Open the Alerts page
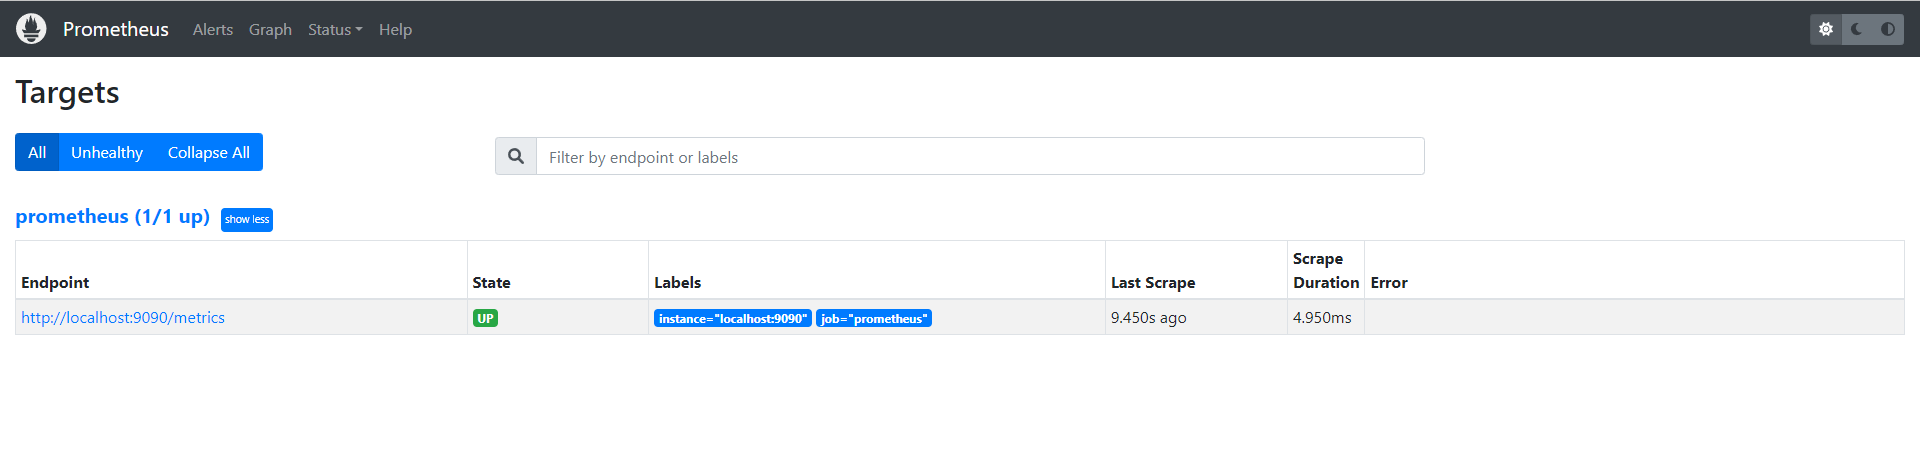The image size is (1920, 468). pyautogui.click(x=213, y=30)
